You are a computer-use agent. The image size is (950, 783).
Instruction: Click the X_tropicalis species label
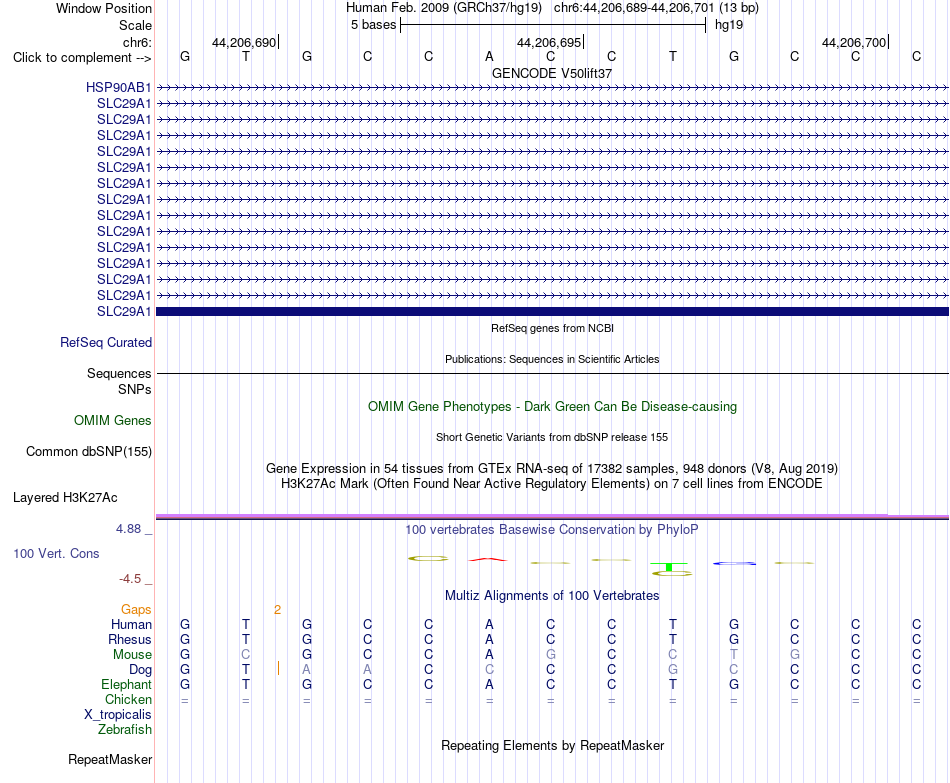pos(118,715)
